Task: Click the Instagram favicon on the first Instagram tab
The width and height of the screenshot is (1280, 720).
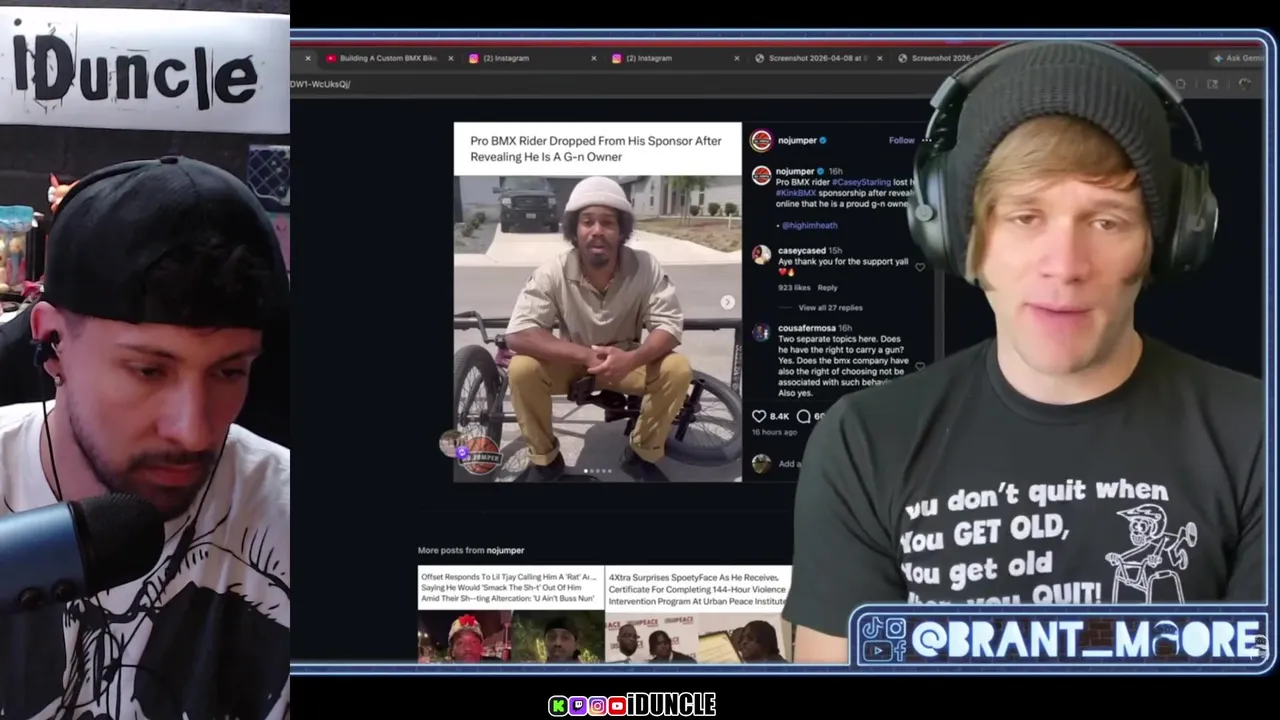Action: [x=474, y=58]
